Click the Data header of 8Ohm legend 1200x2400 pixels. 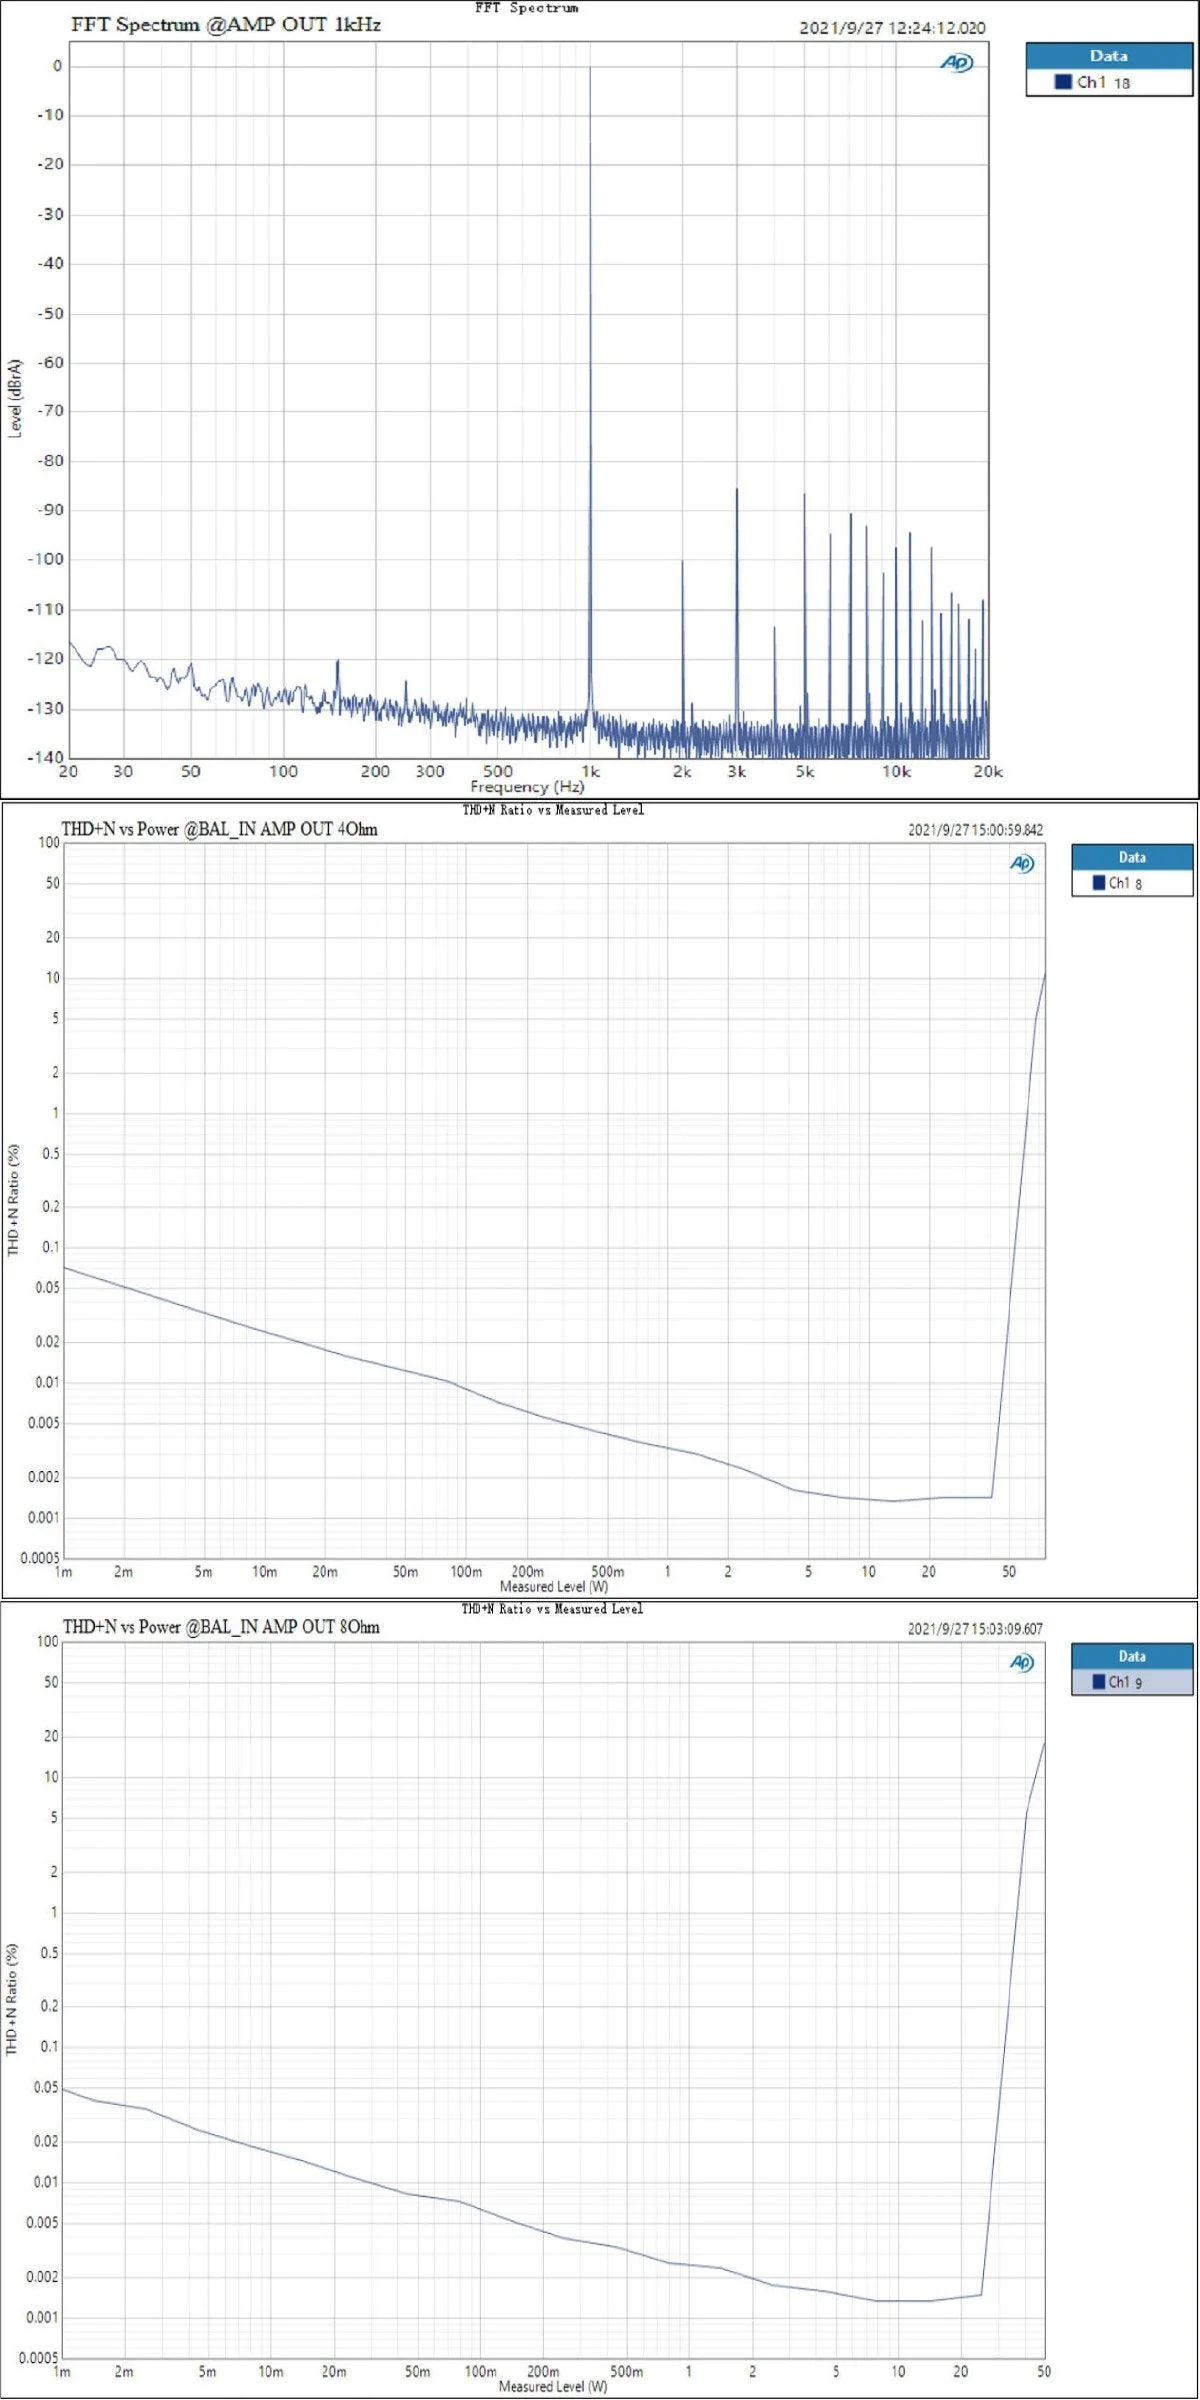1132,1656
